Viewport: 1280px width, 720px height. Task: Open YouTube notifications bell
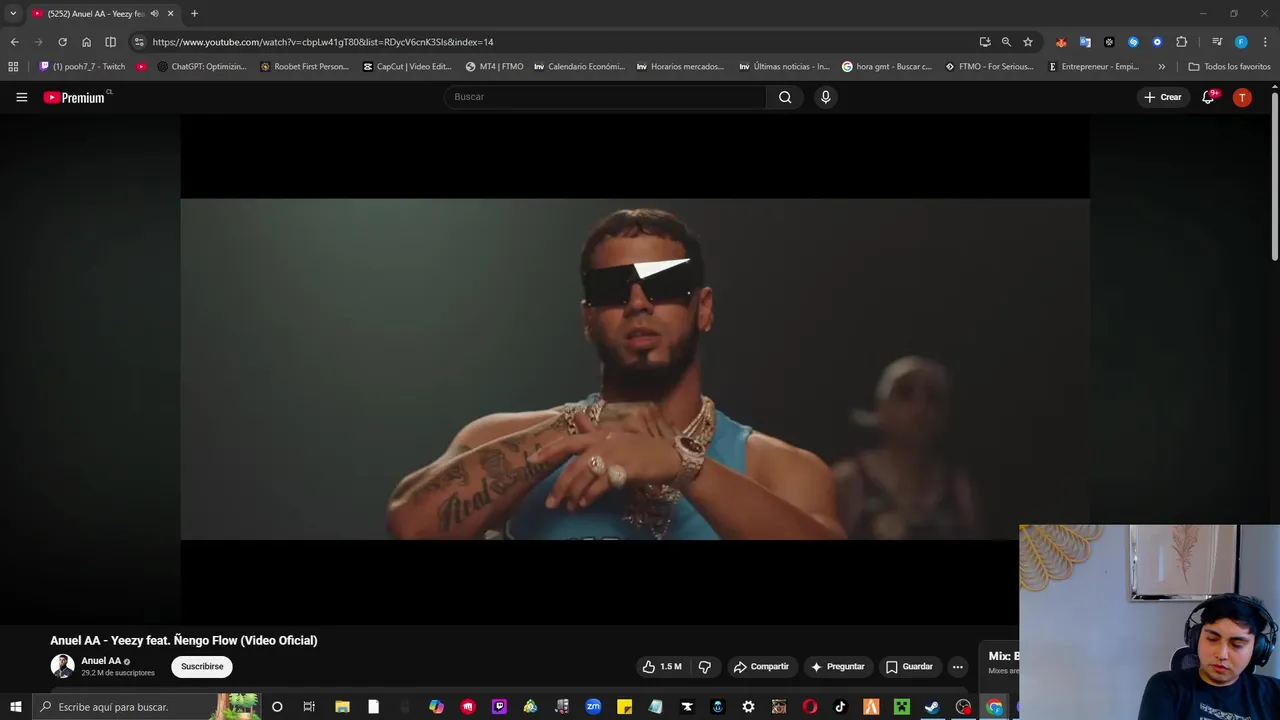click(x=1208, y=97)
